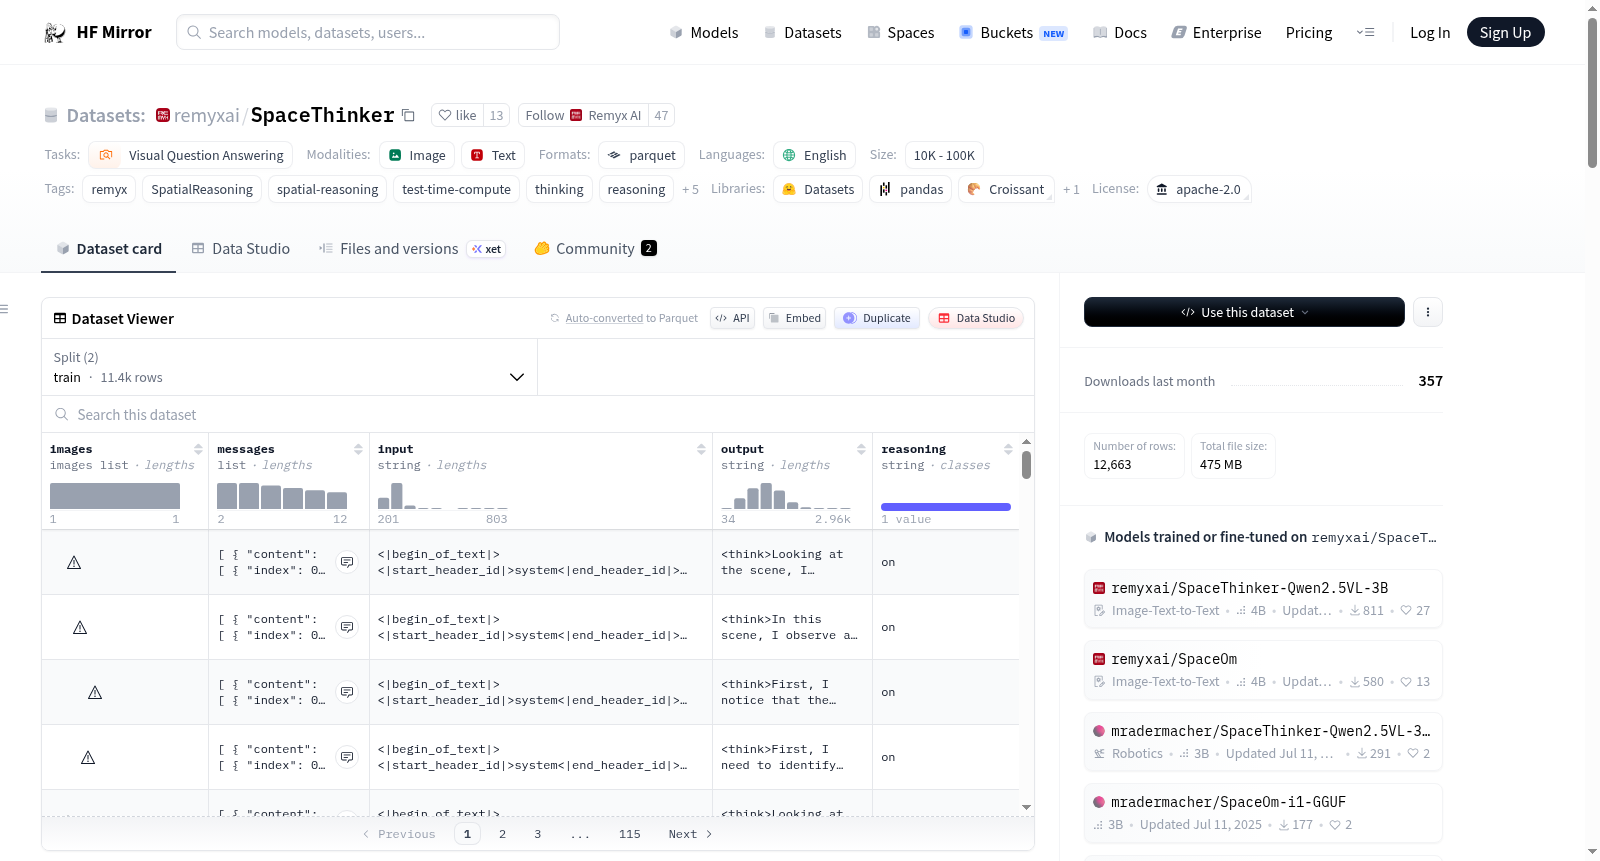Open the mradermacher/SpaceOm-i1-GGUF model

(x=1263, y=813)
